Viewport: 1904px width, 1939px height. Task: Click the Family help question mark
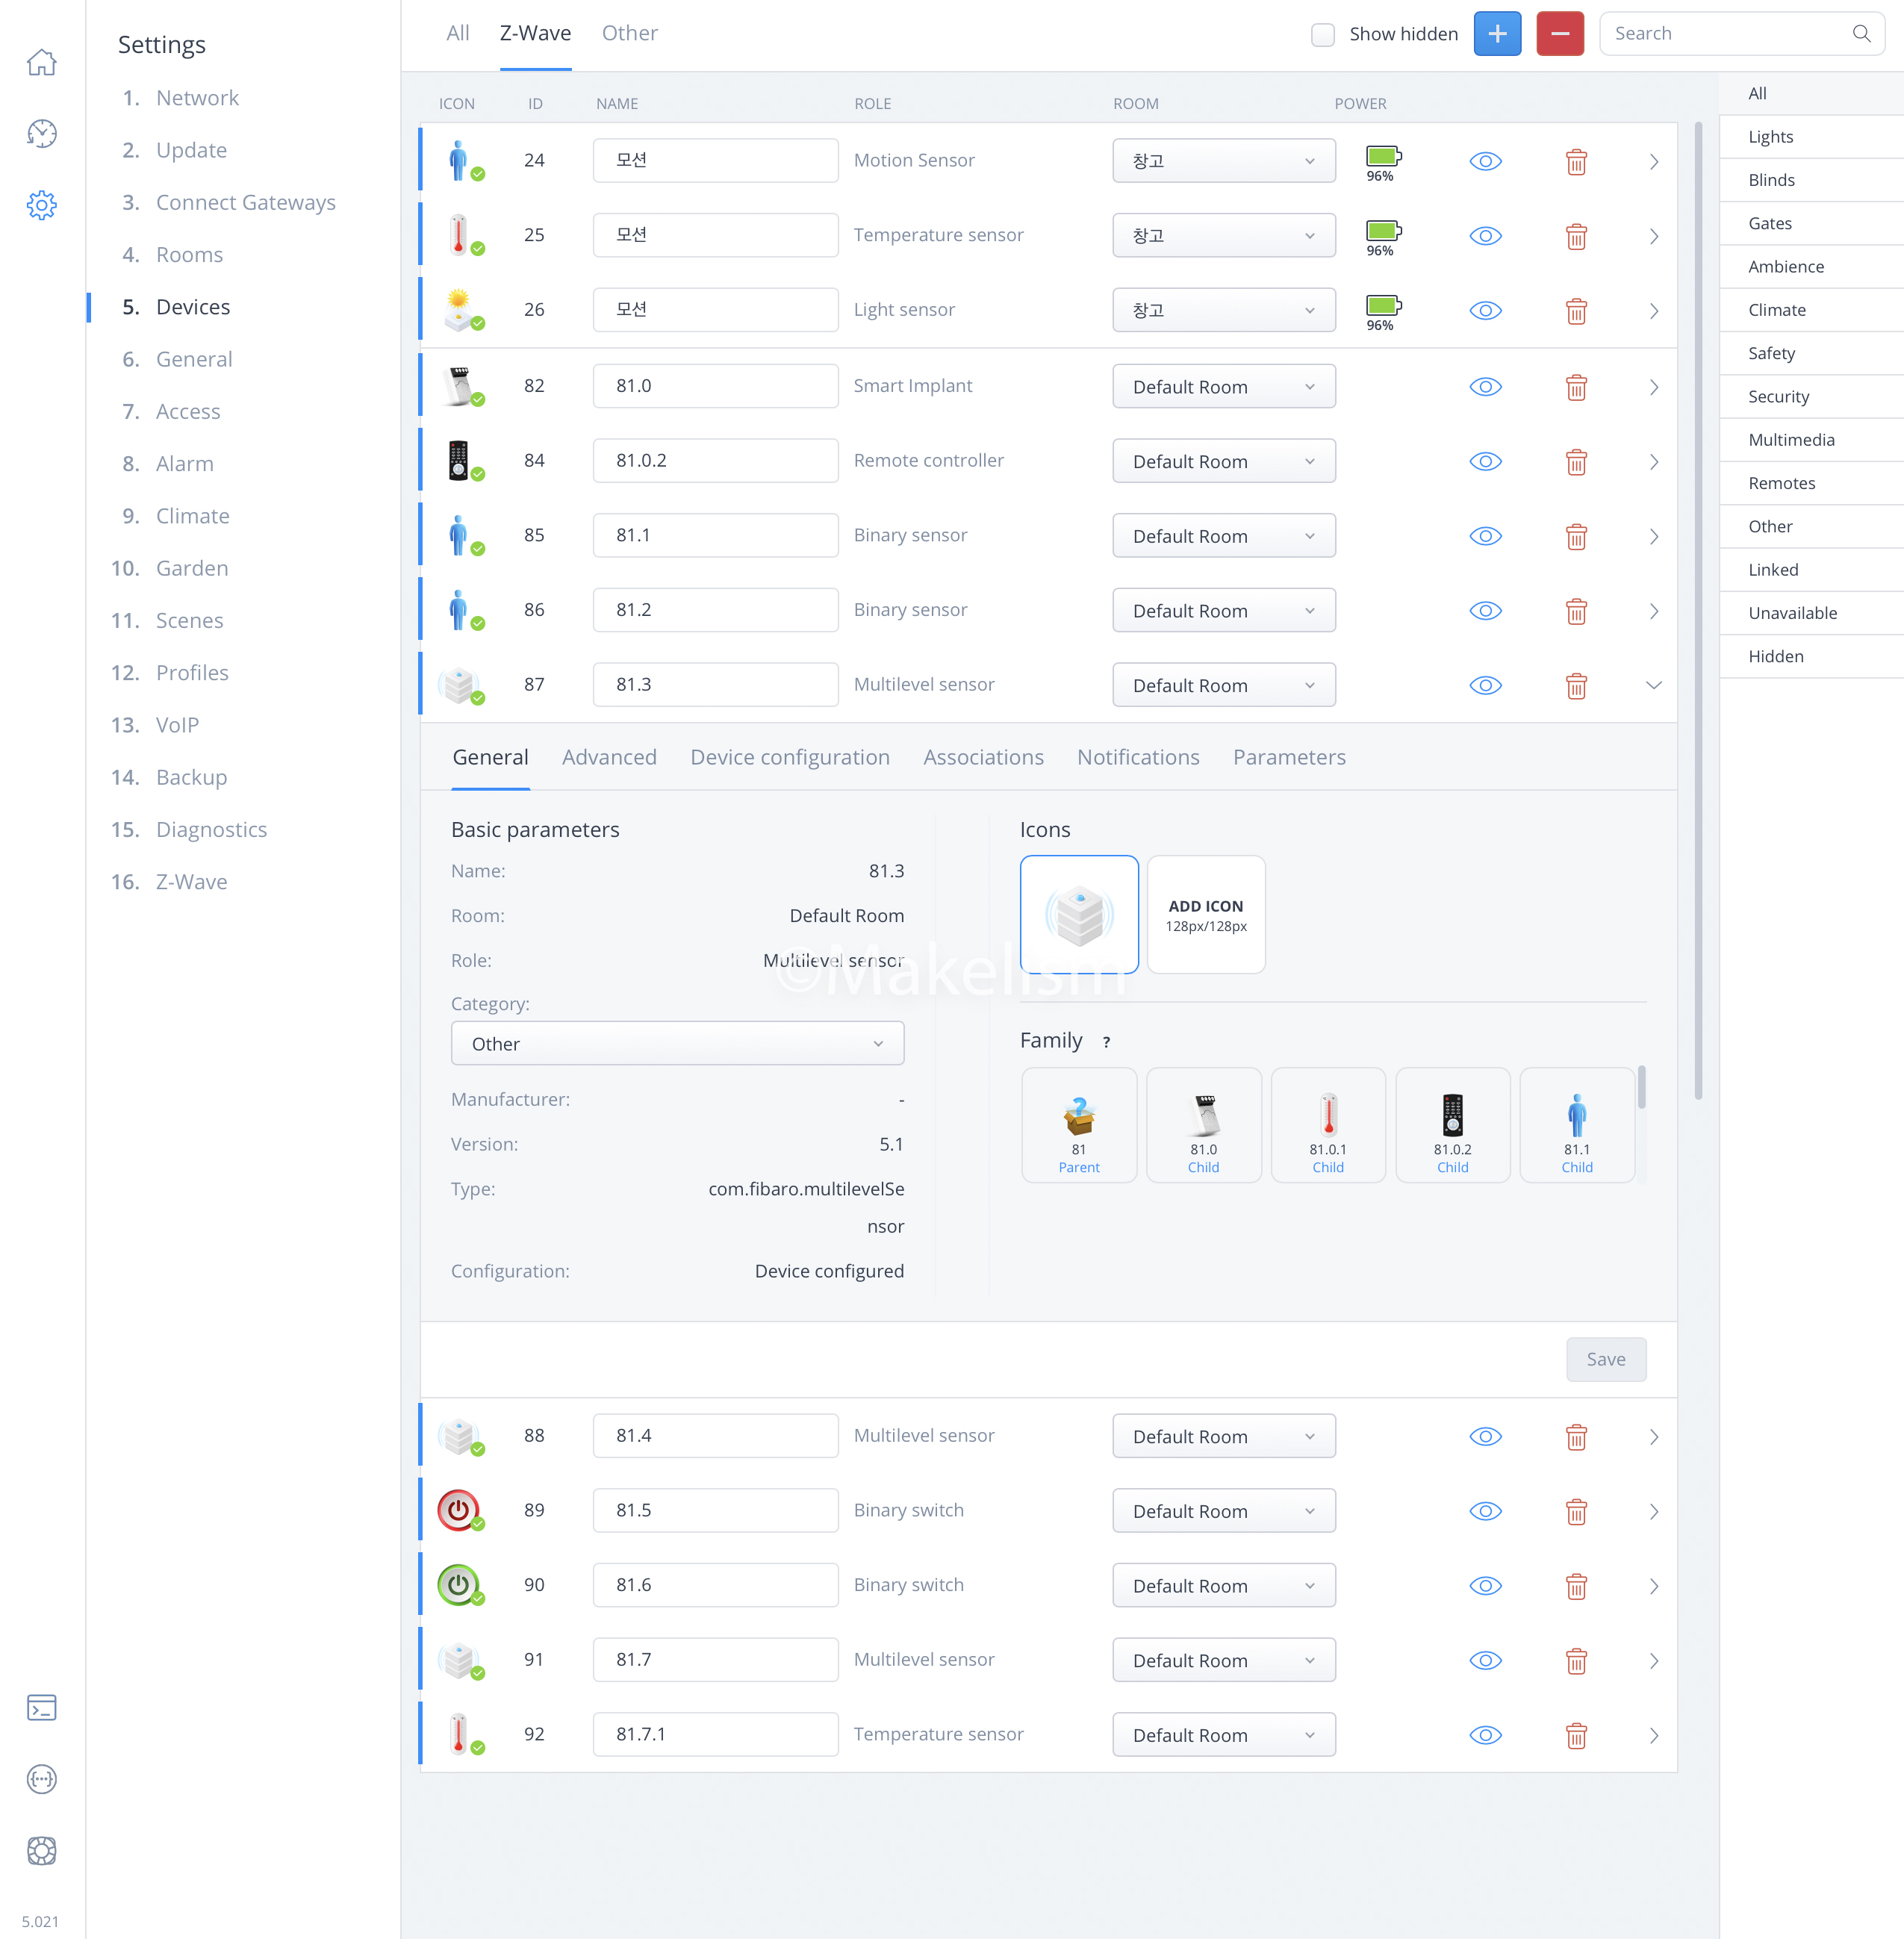[1106, 1042]
